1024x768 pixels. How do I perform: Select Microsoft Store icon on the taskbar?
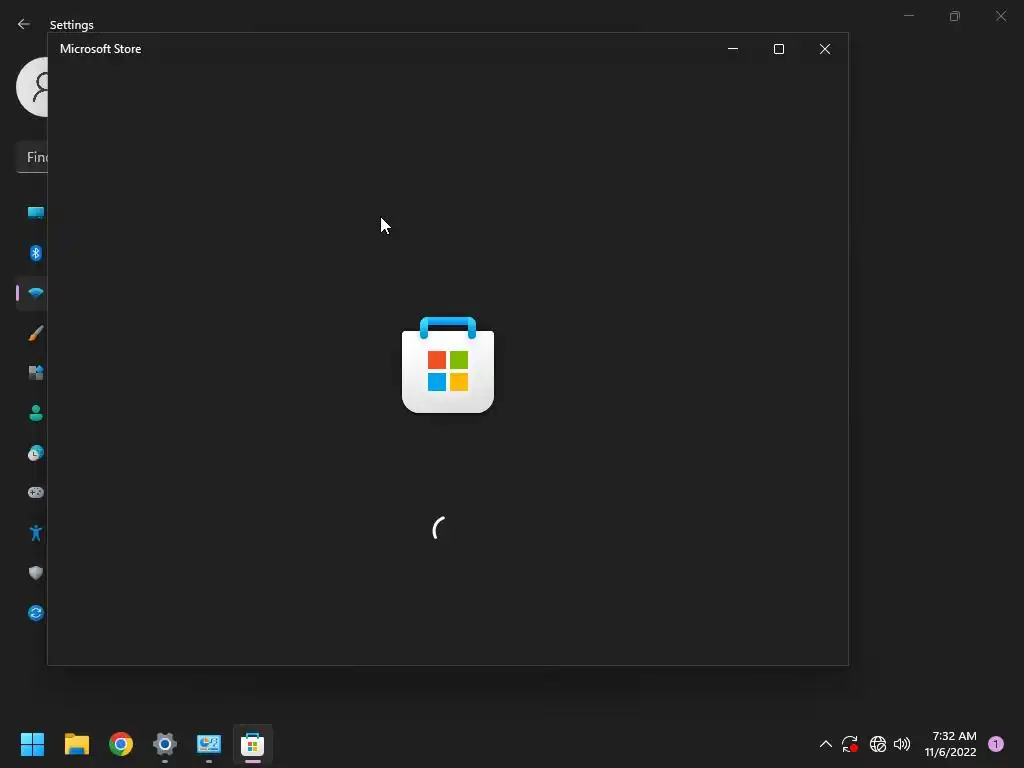pos(253,744)
